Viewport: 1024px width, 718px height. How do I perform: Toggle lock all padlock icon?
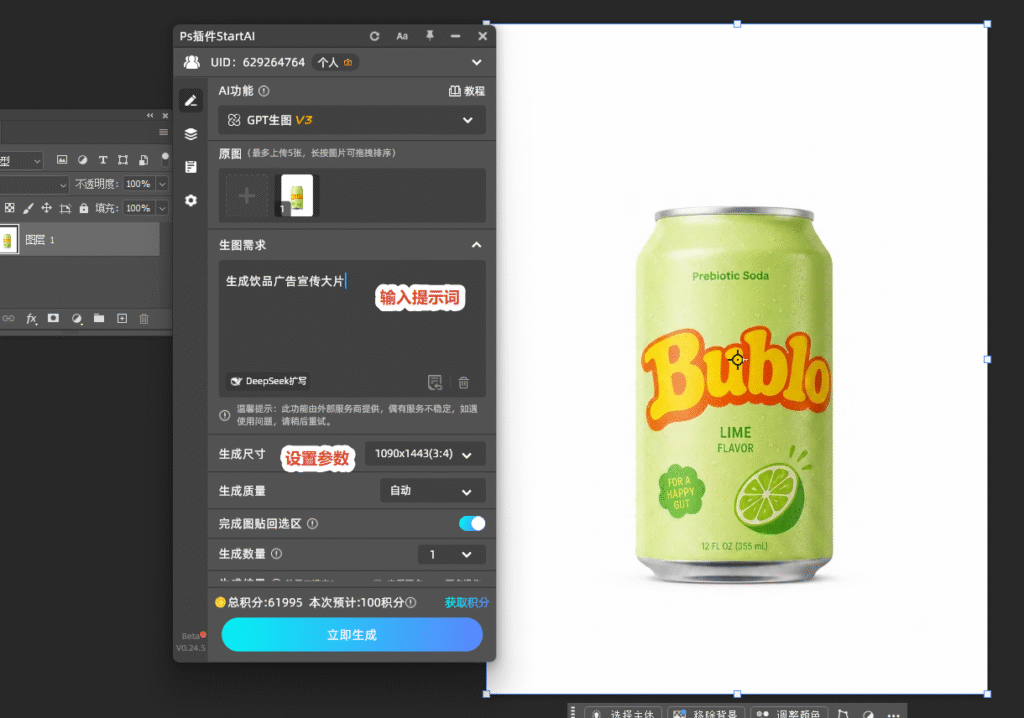point(84,208)
